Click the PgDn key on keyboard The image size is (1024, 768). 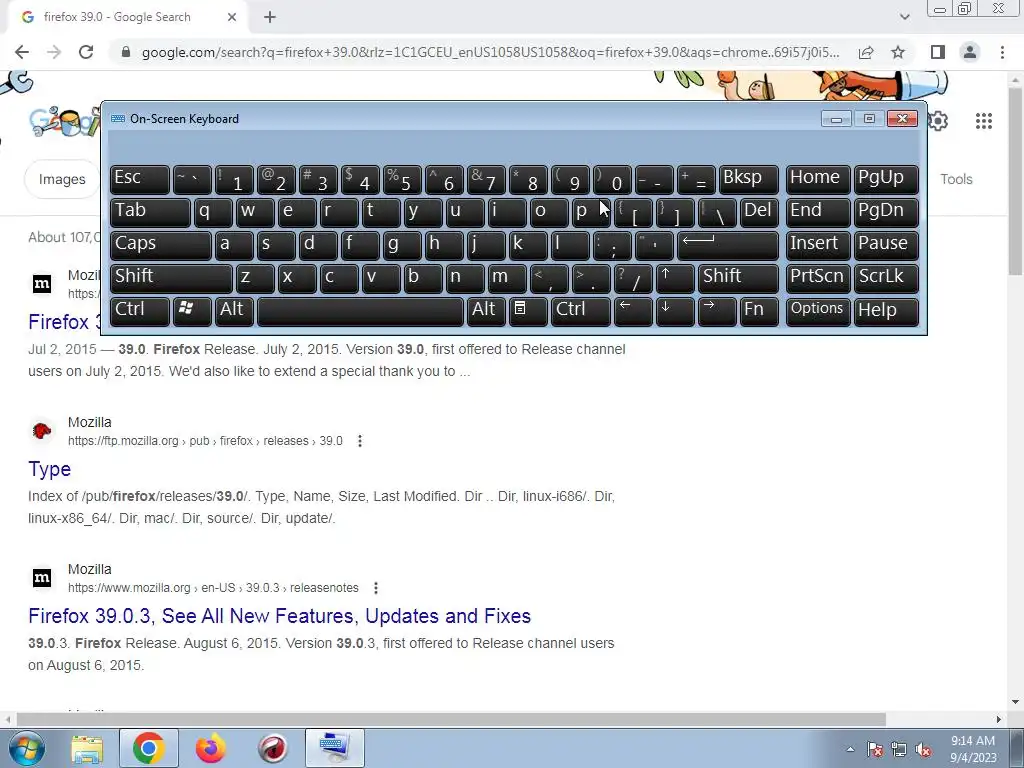tap(886, 213)
